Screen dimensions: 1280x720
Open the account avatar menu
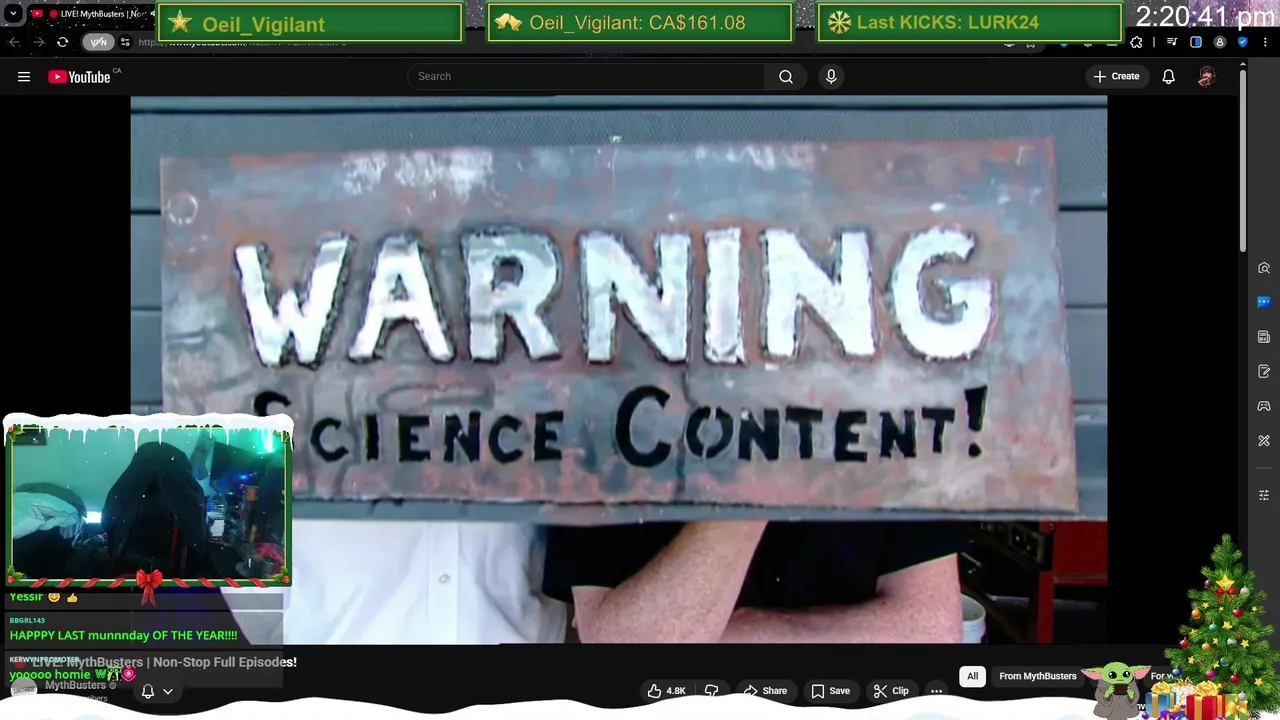point(1206,76)
